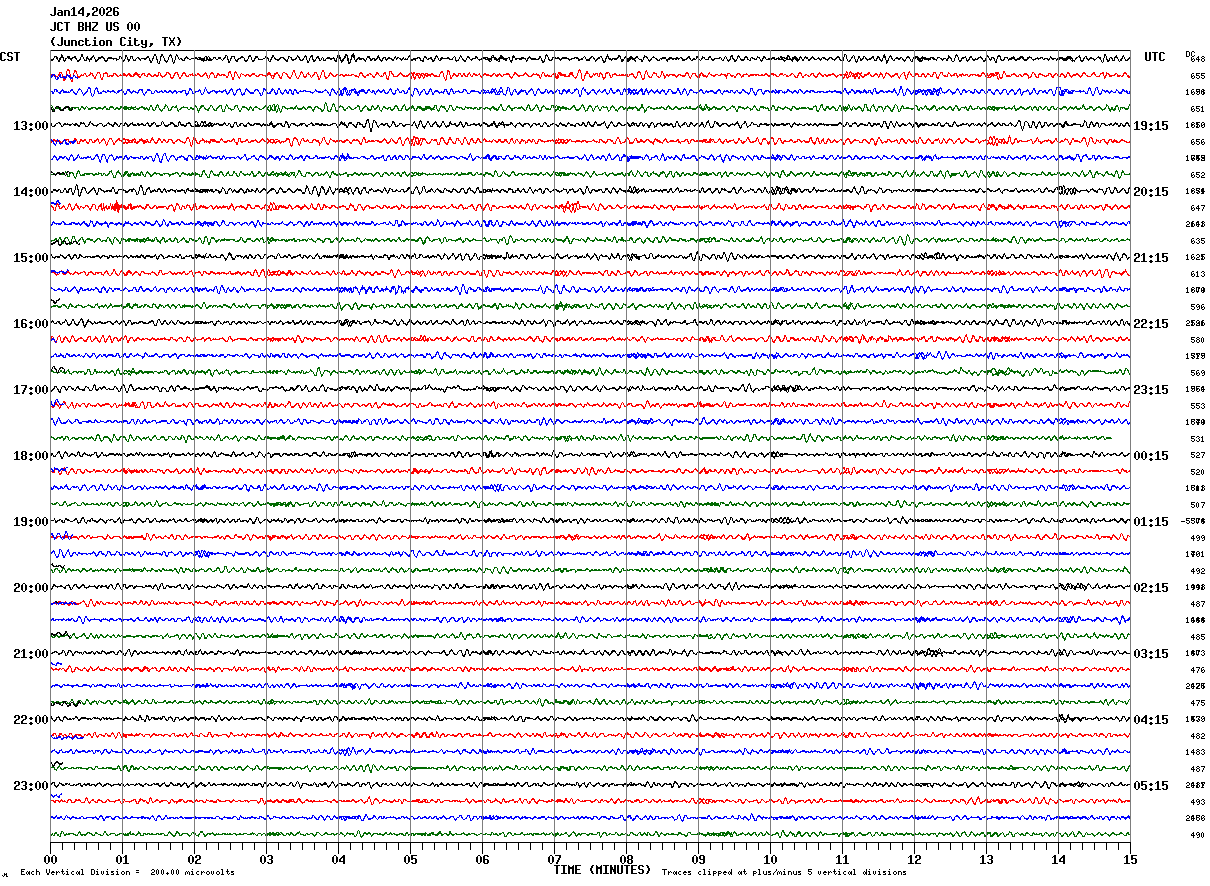Click the TIME (MINUTES) axis title
Viewport: 1210px width, 886px height.
[x=602, y=870]
